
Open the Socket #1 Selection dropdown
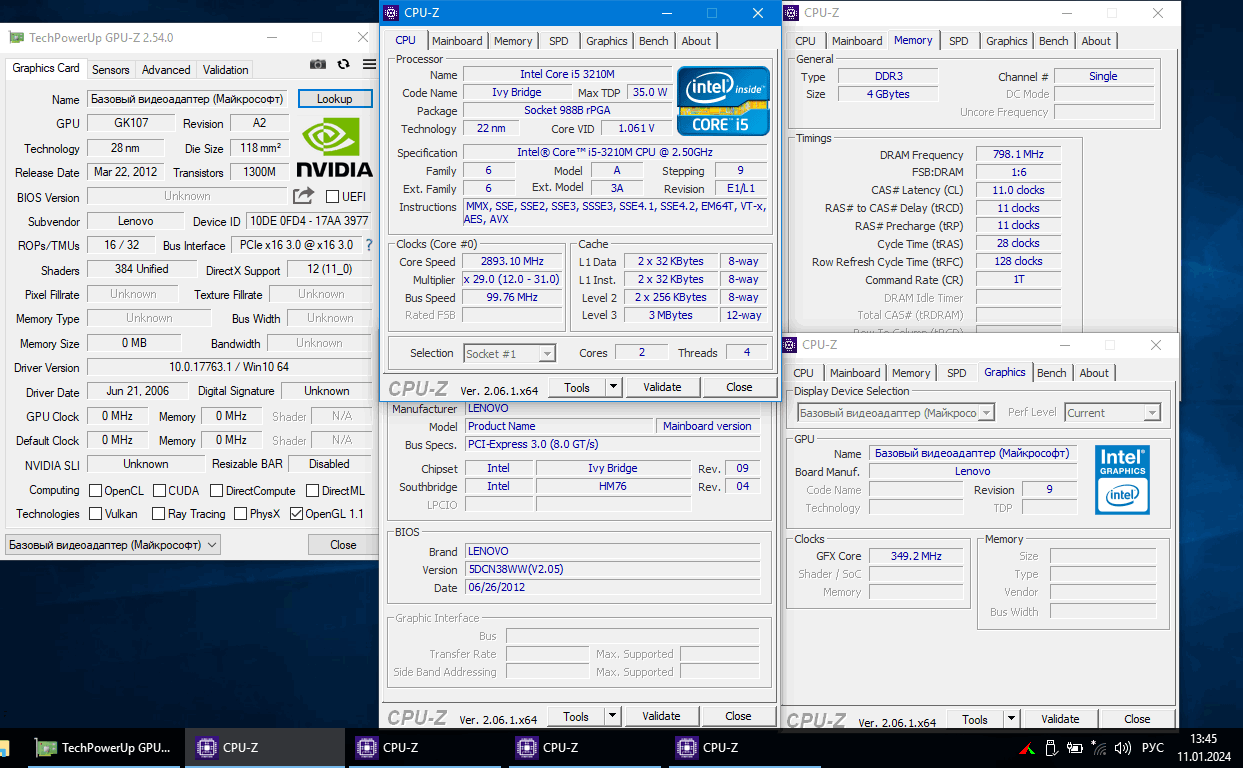click(x=510, y=353)
